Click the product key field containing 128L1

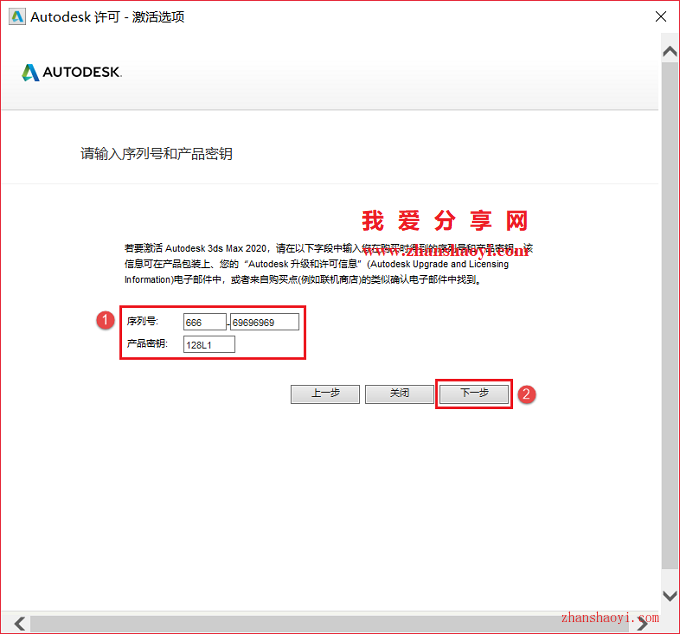tap(209, 345)
